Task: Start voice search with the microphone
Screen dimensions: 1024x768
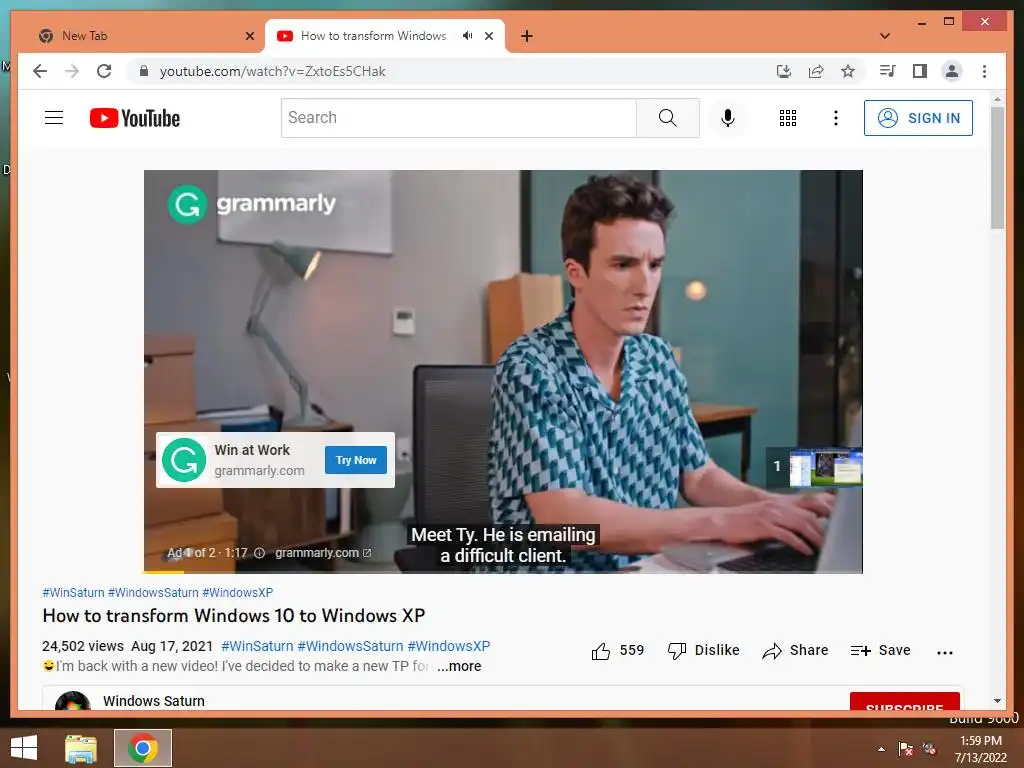Action: click(x=728, y=118)
